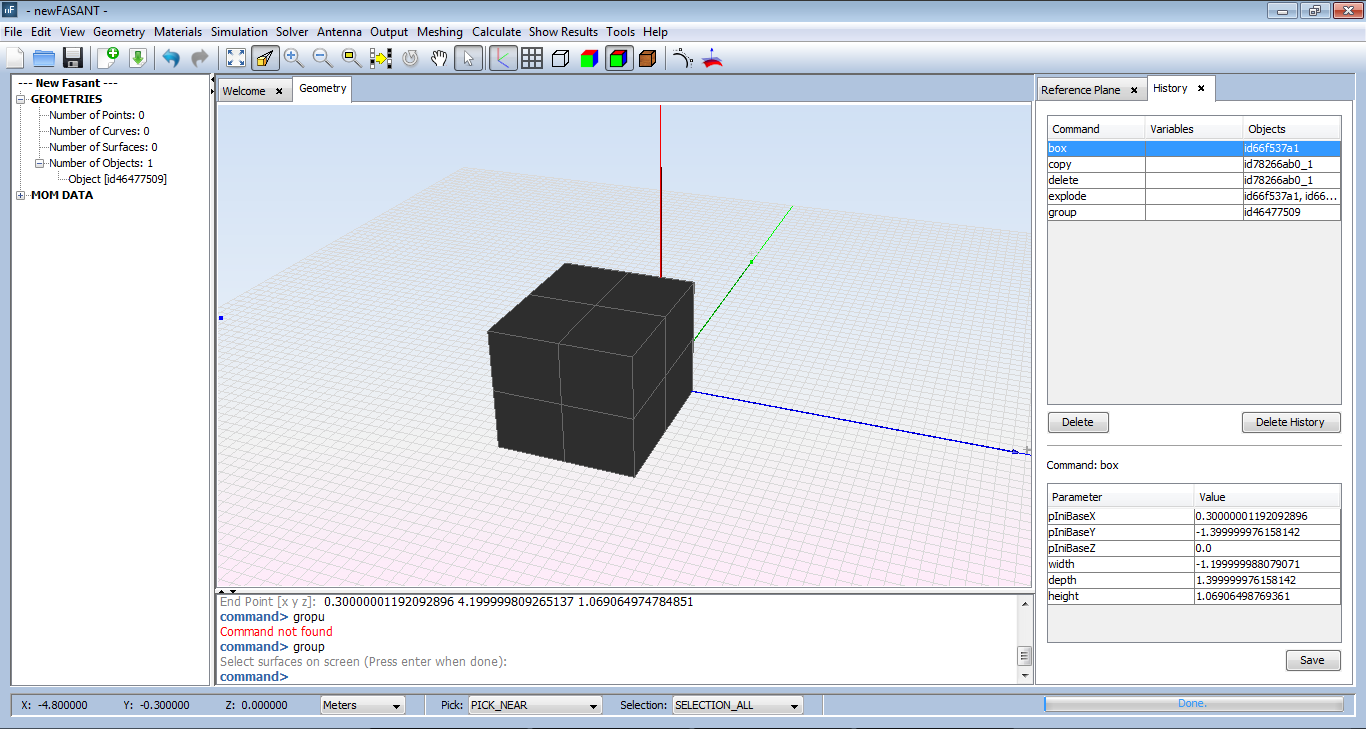Viewport: 1366px width, 729px height.
Task: Open the PICK_NEAR pick mode dropdown
Action: click(x=535, y=705)
